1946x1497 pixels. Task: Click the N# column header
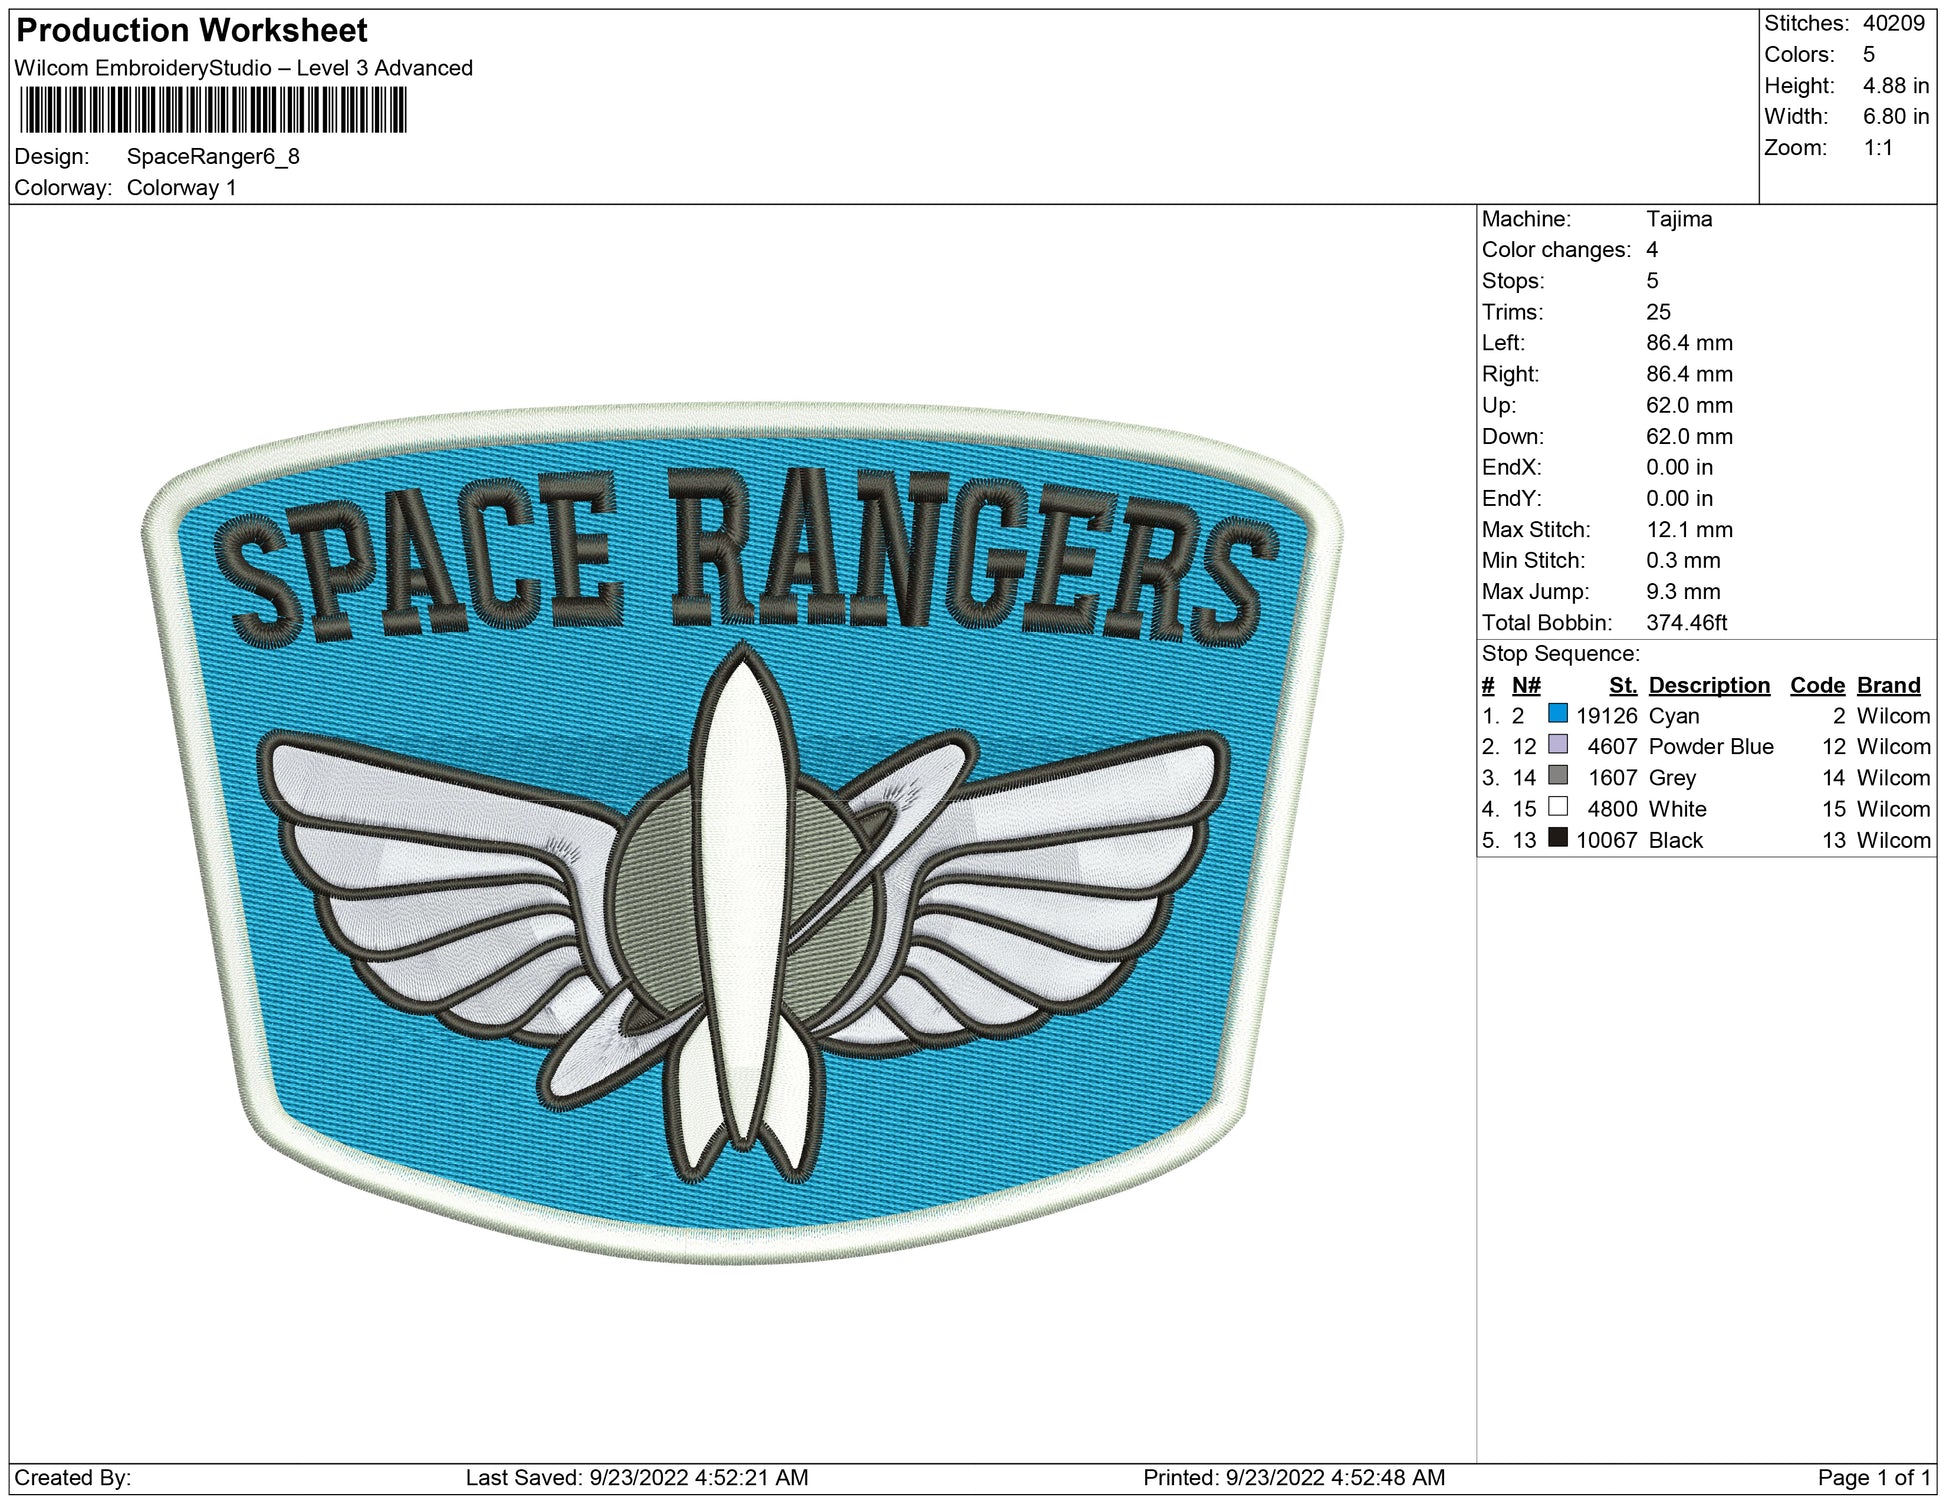coord(1525,685)
